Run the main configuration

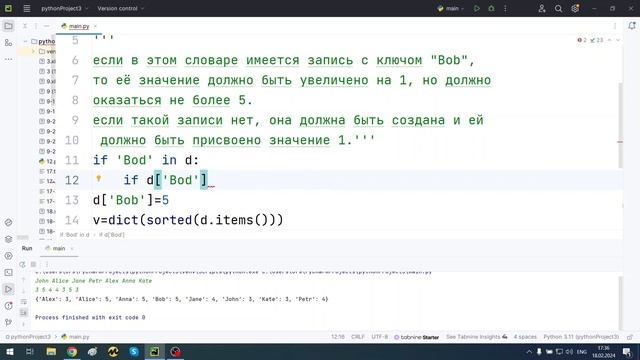tap(477, 8)
